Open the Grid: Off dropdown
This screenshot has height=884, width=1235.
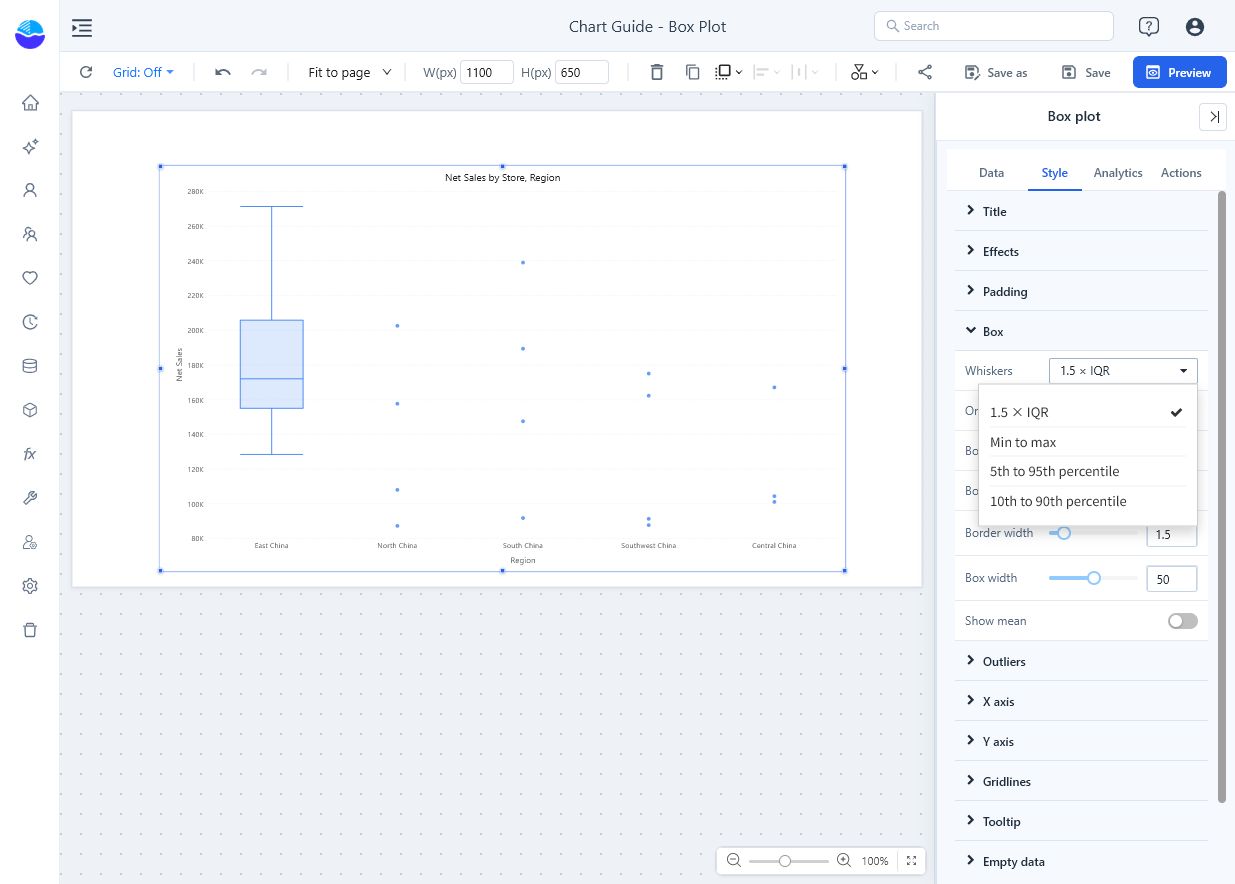tap(143, 72)
